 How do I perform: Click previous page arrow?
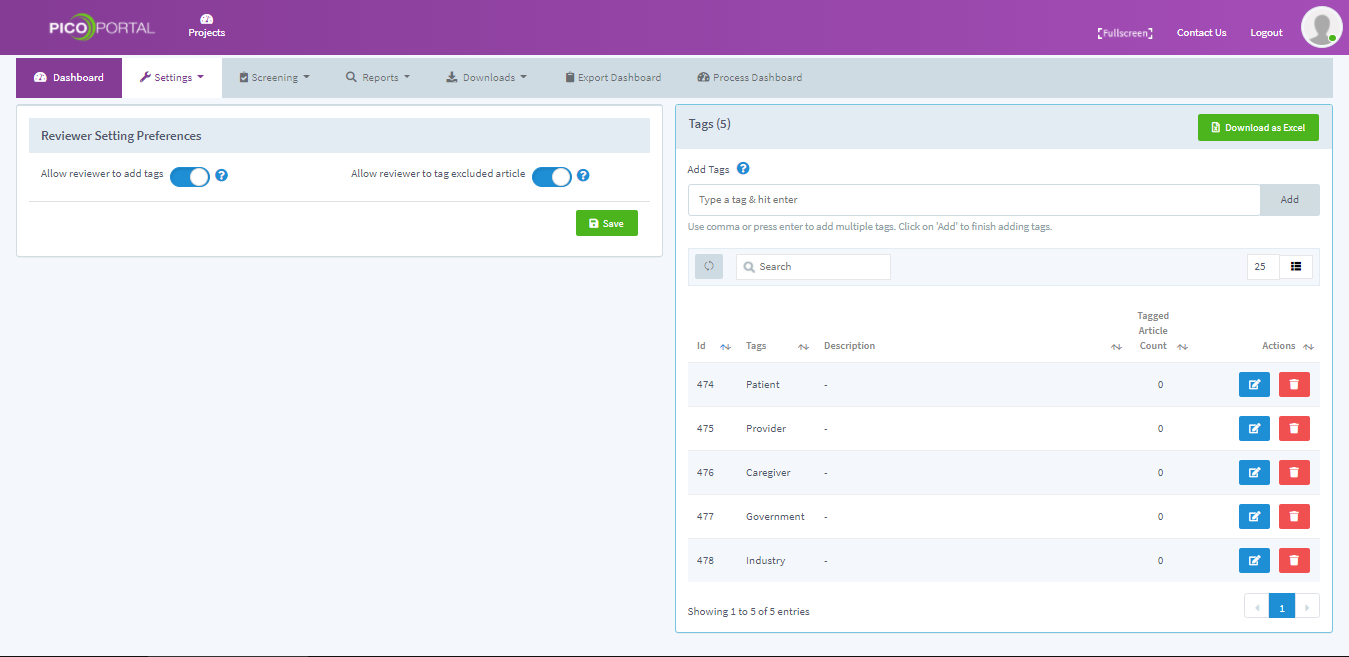[x=1257, y=606]
